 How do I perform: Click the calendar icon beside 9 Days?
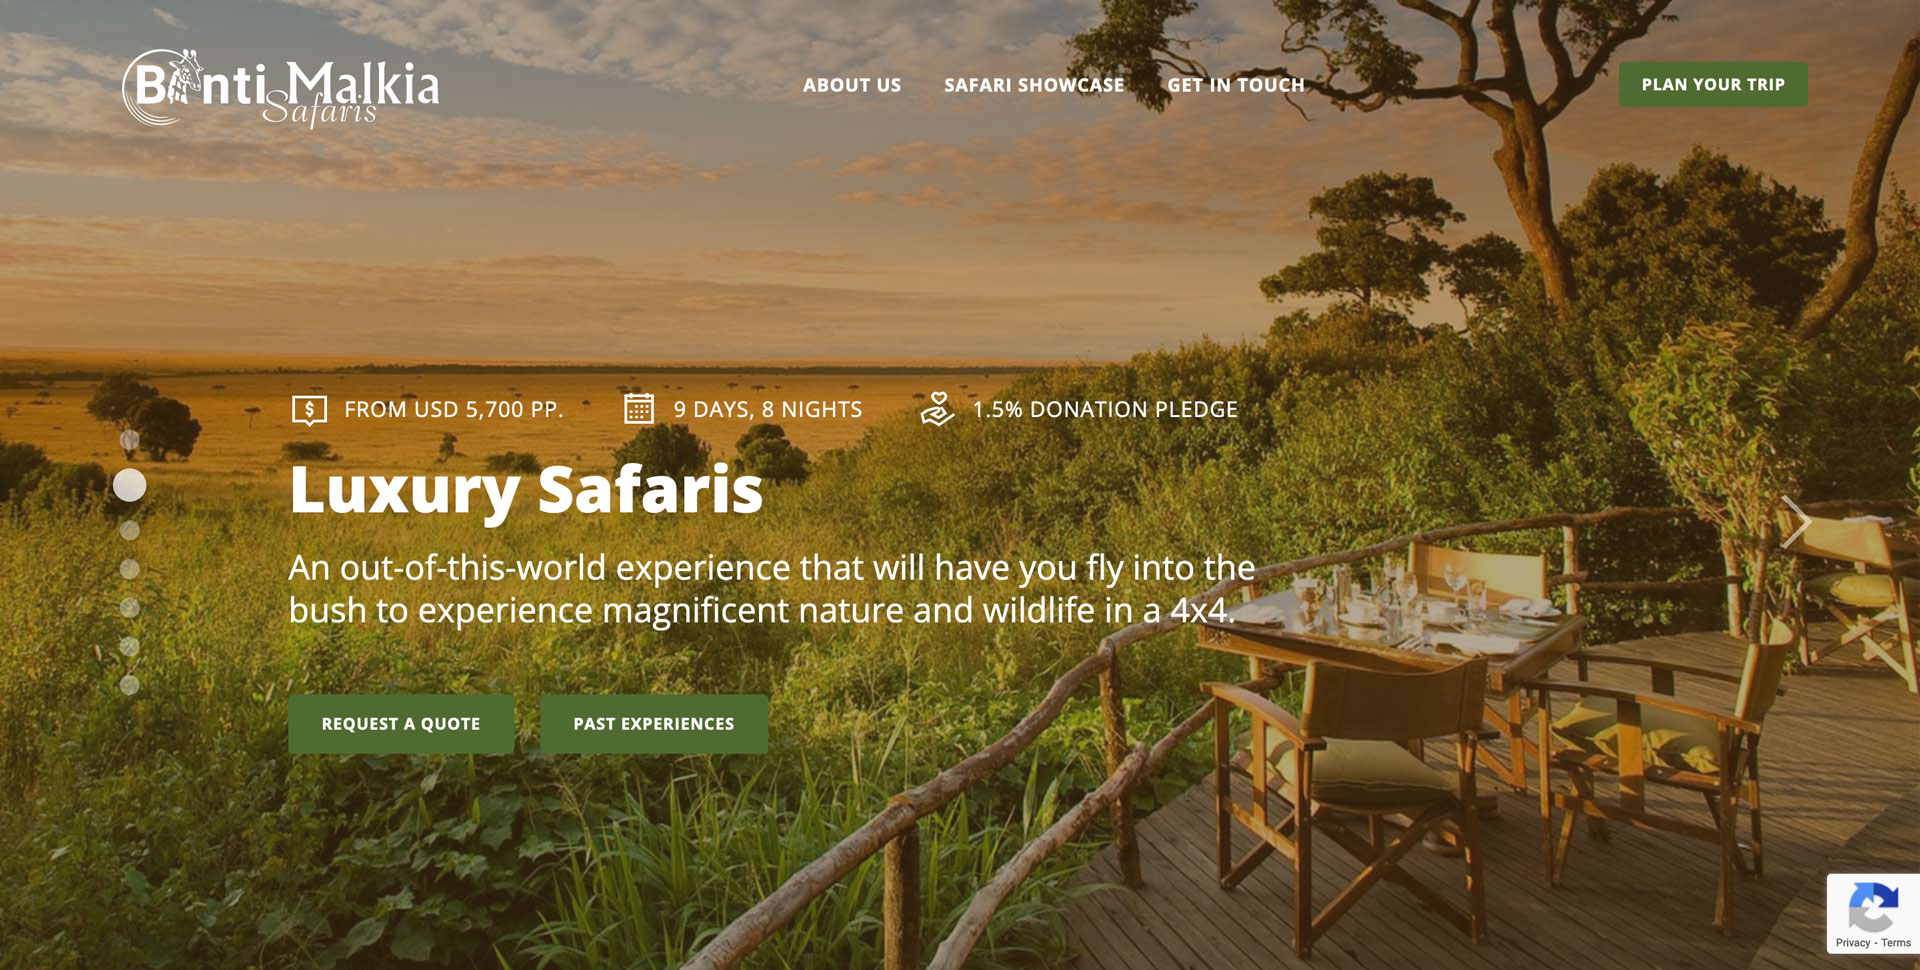click(639, 409)
